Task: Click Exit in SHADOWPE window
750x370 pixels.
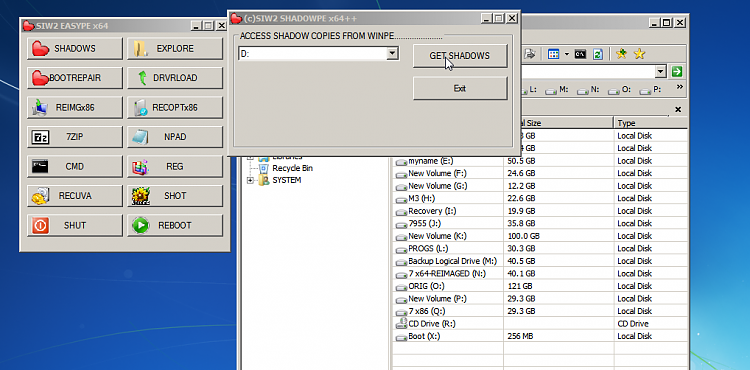Action: tap(460, 88)
